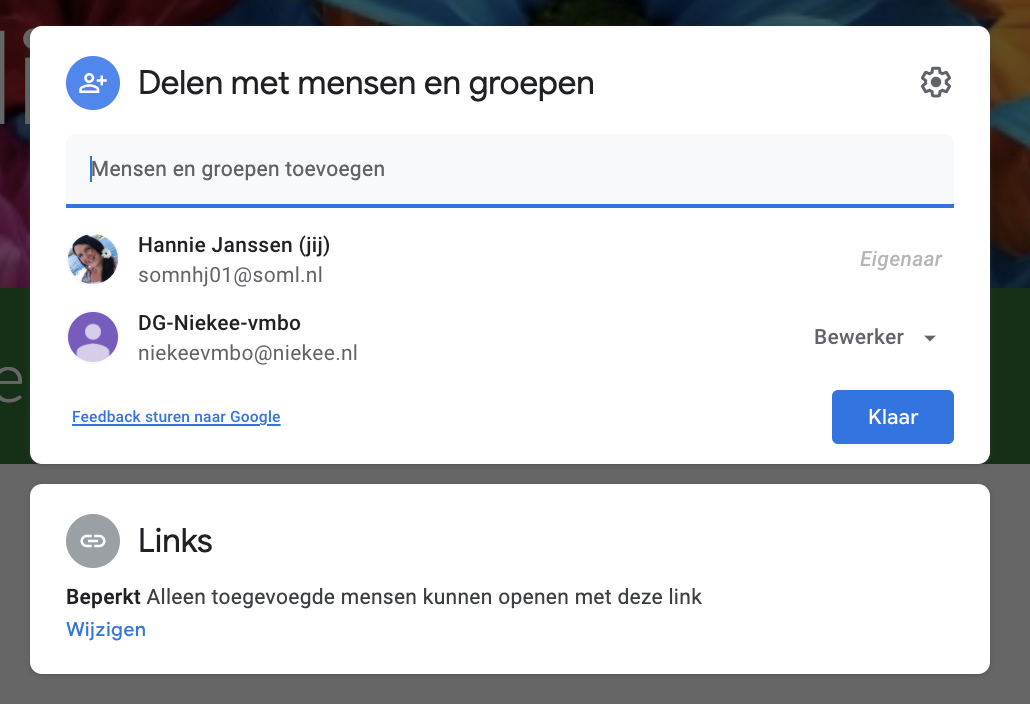Click the blue add-person share icon
Viewport: 1030px width, 704px height.
coord(93,83)
